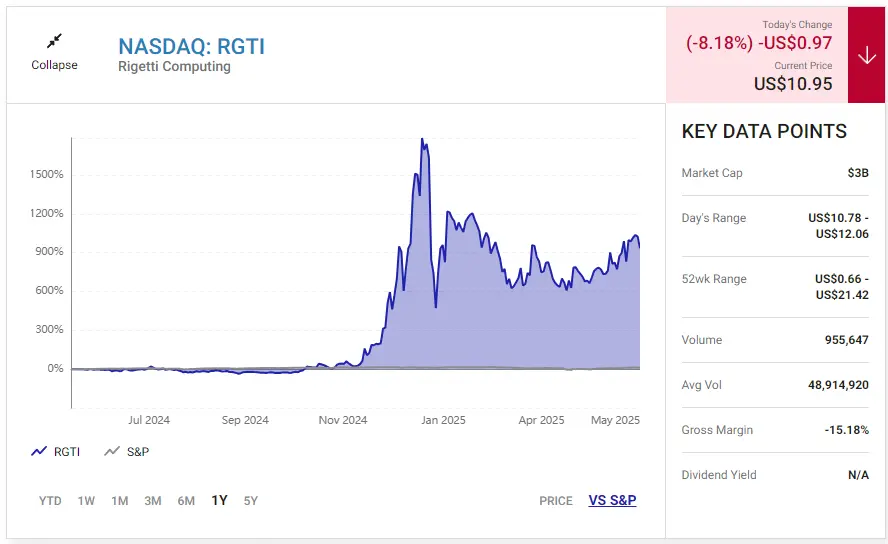Image resolution: width=888 pixels, height=544 pixels.
Task: Select the 1M time range
Action: click(x=119, y=501)
